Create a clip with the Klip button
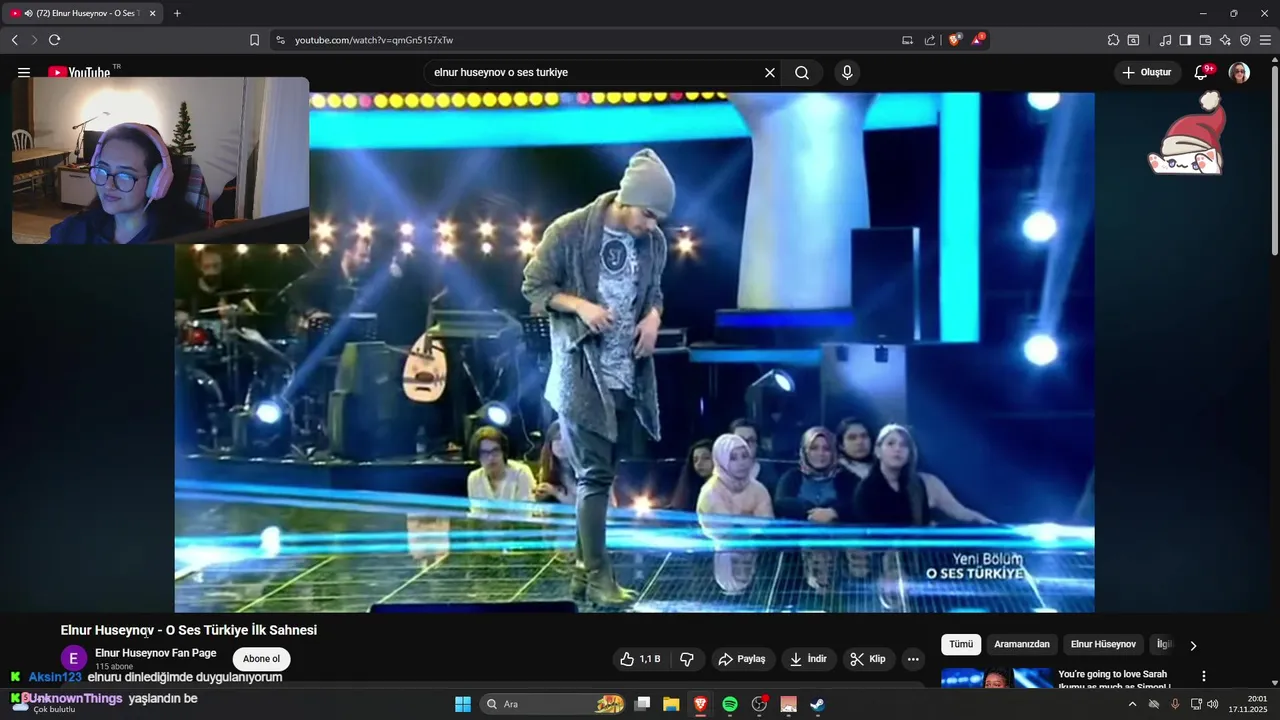Viewport: 1280px width, 720px height. pos(868,659)
